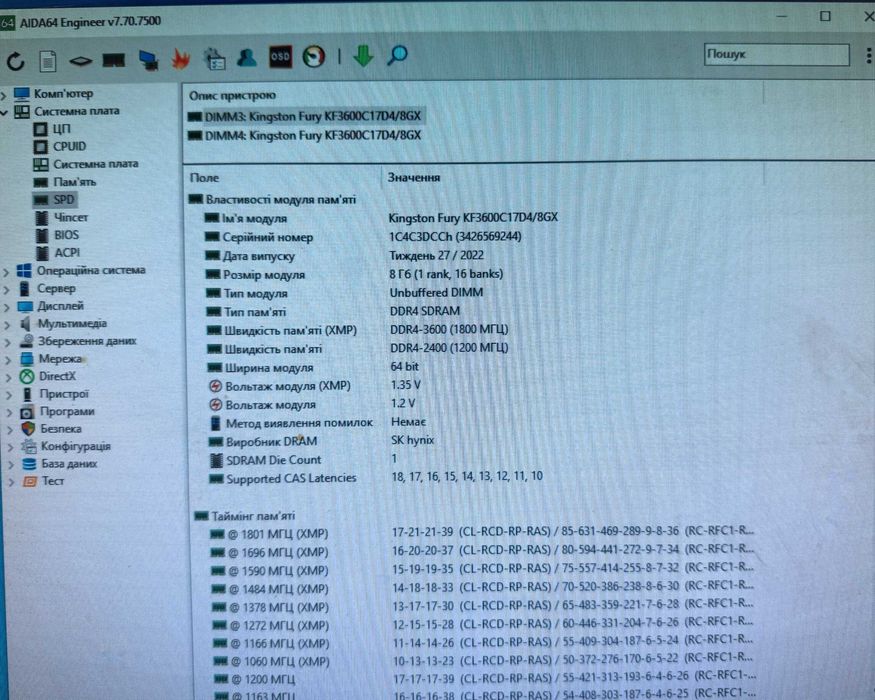Expand the Комп'ютер tree node
Screen dimensions: 875x700
(3, 95)
